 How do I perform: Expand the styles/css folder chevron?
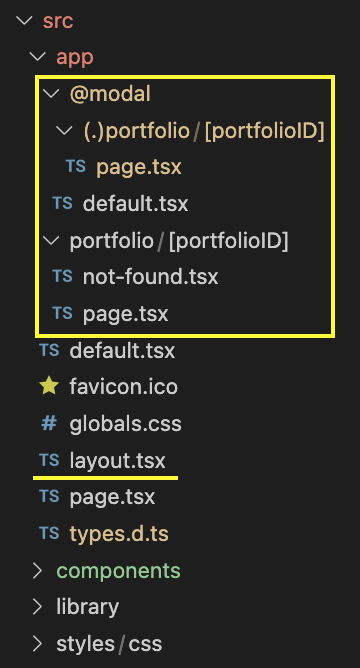pos(37,644)
